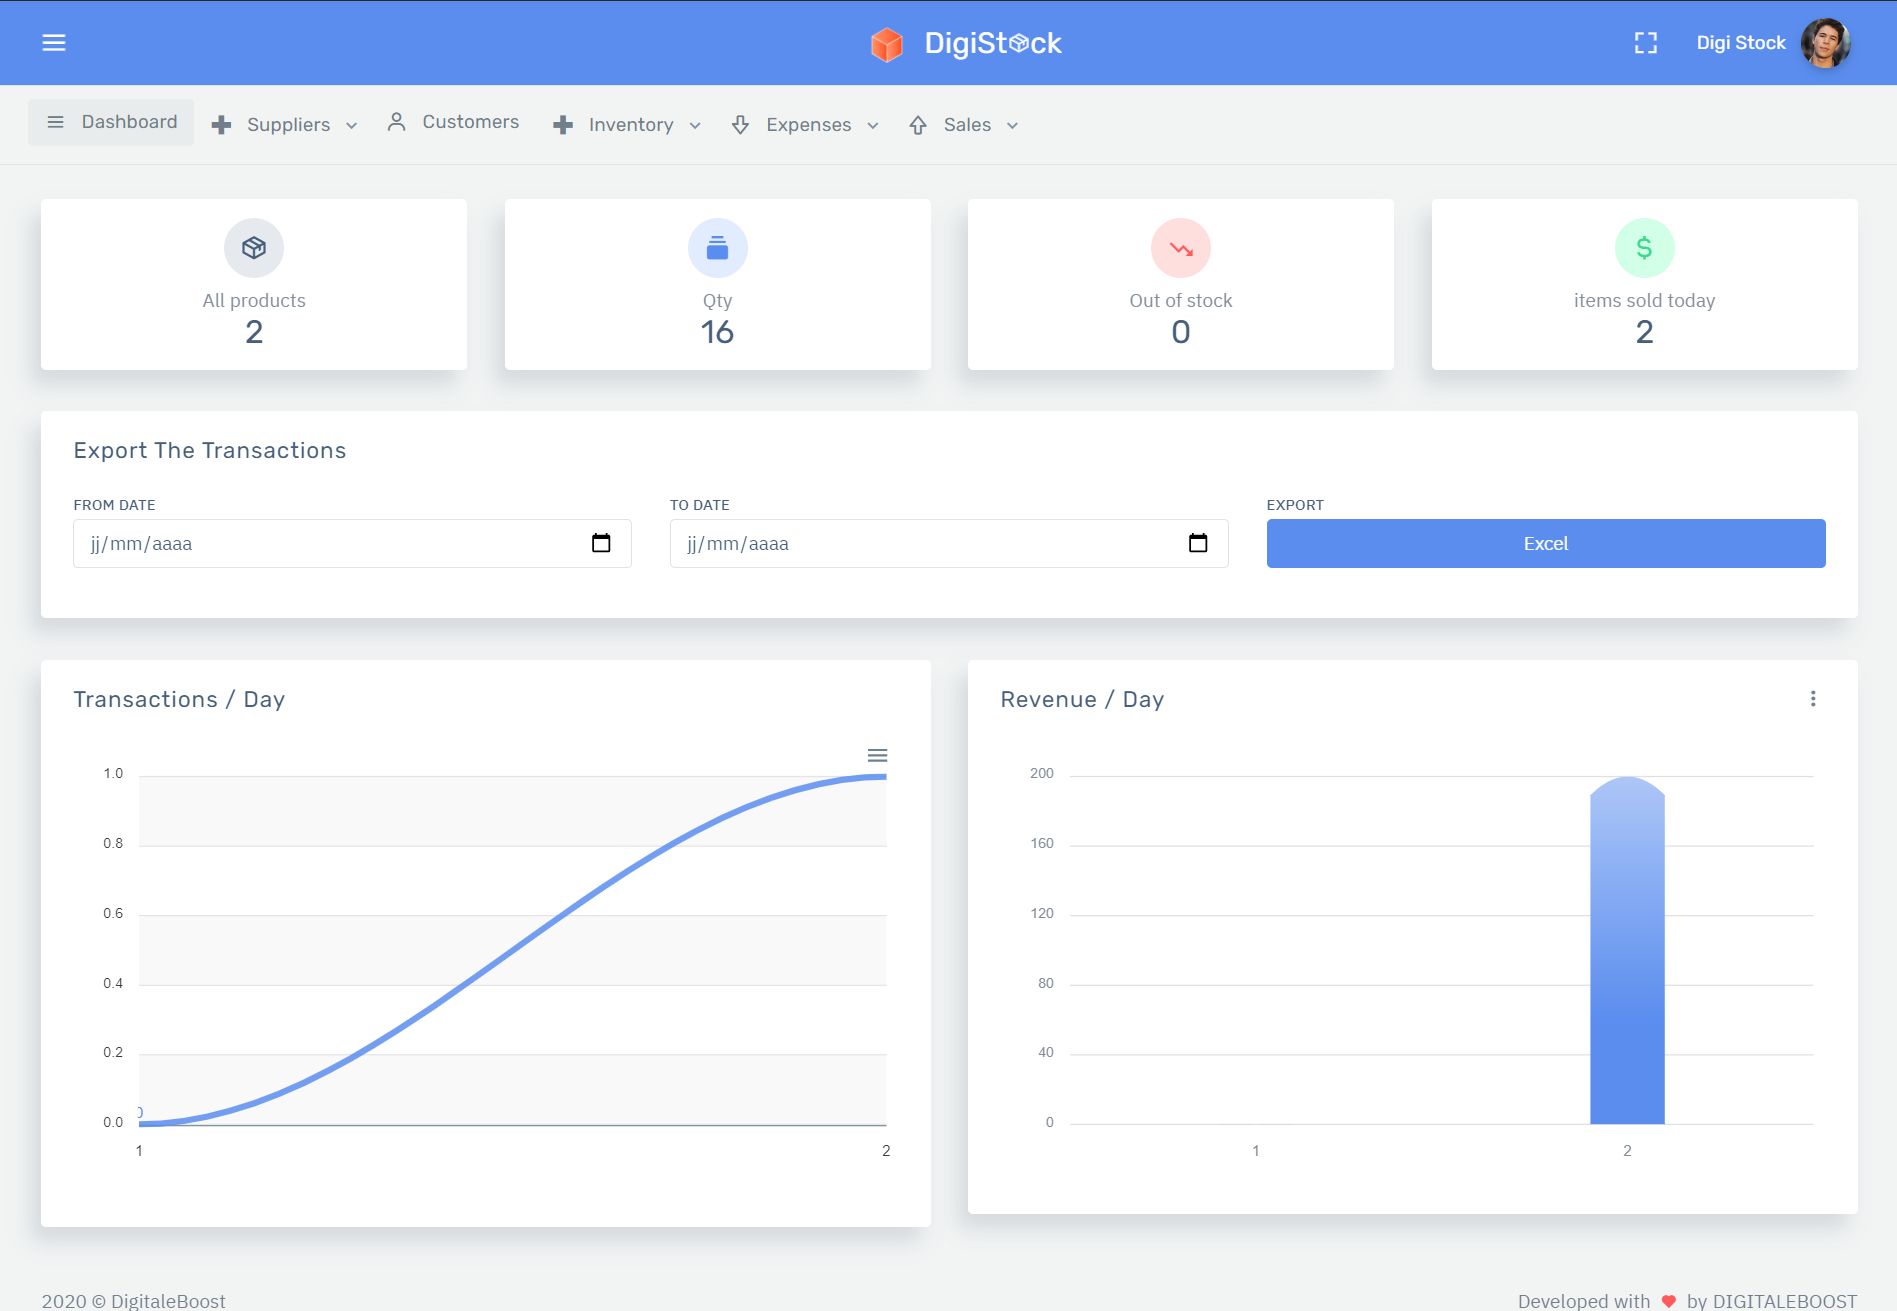1897x1311 pixels.
Task: Focus the From Date input field
Action: pos(352,544)
